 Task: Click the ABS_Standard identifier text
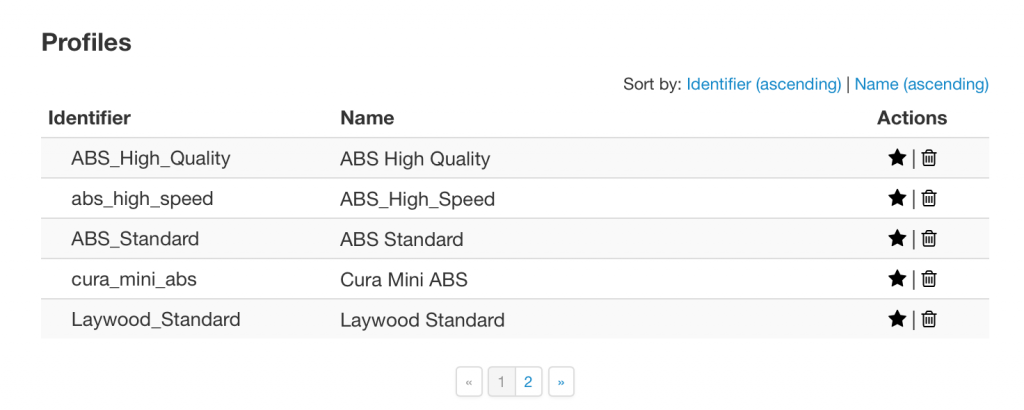(x=135, y=239)
